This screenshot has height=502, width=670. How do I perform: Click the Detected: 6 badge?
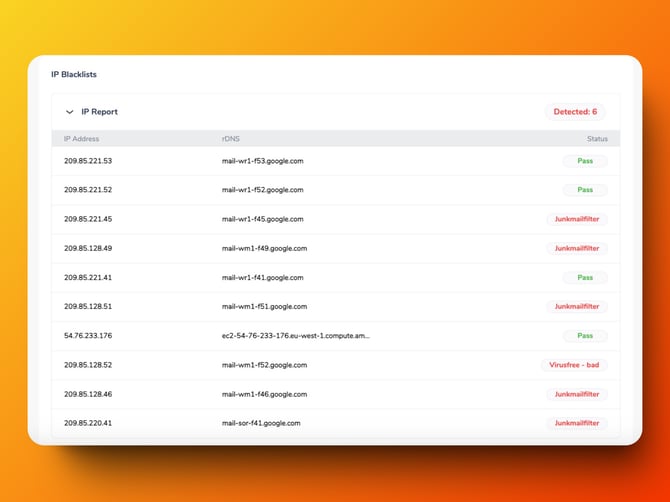coord(575,112)
